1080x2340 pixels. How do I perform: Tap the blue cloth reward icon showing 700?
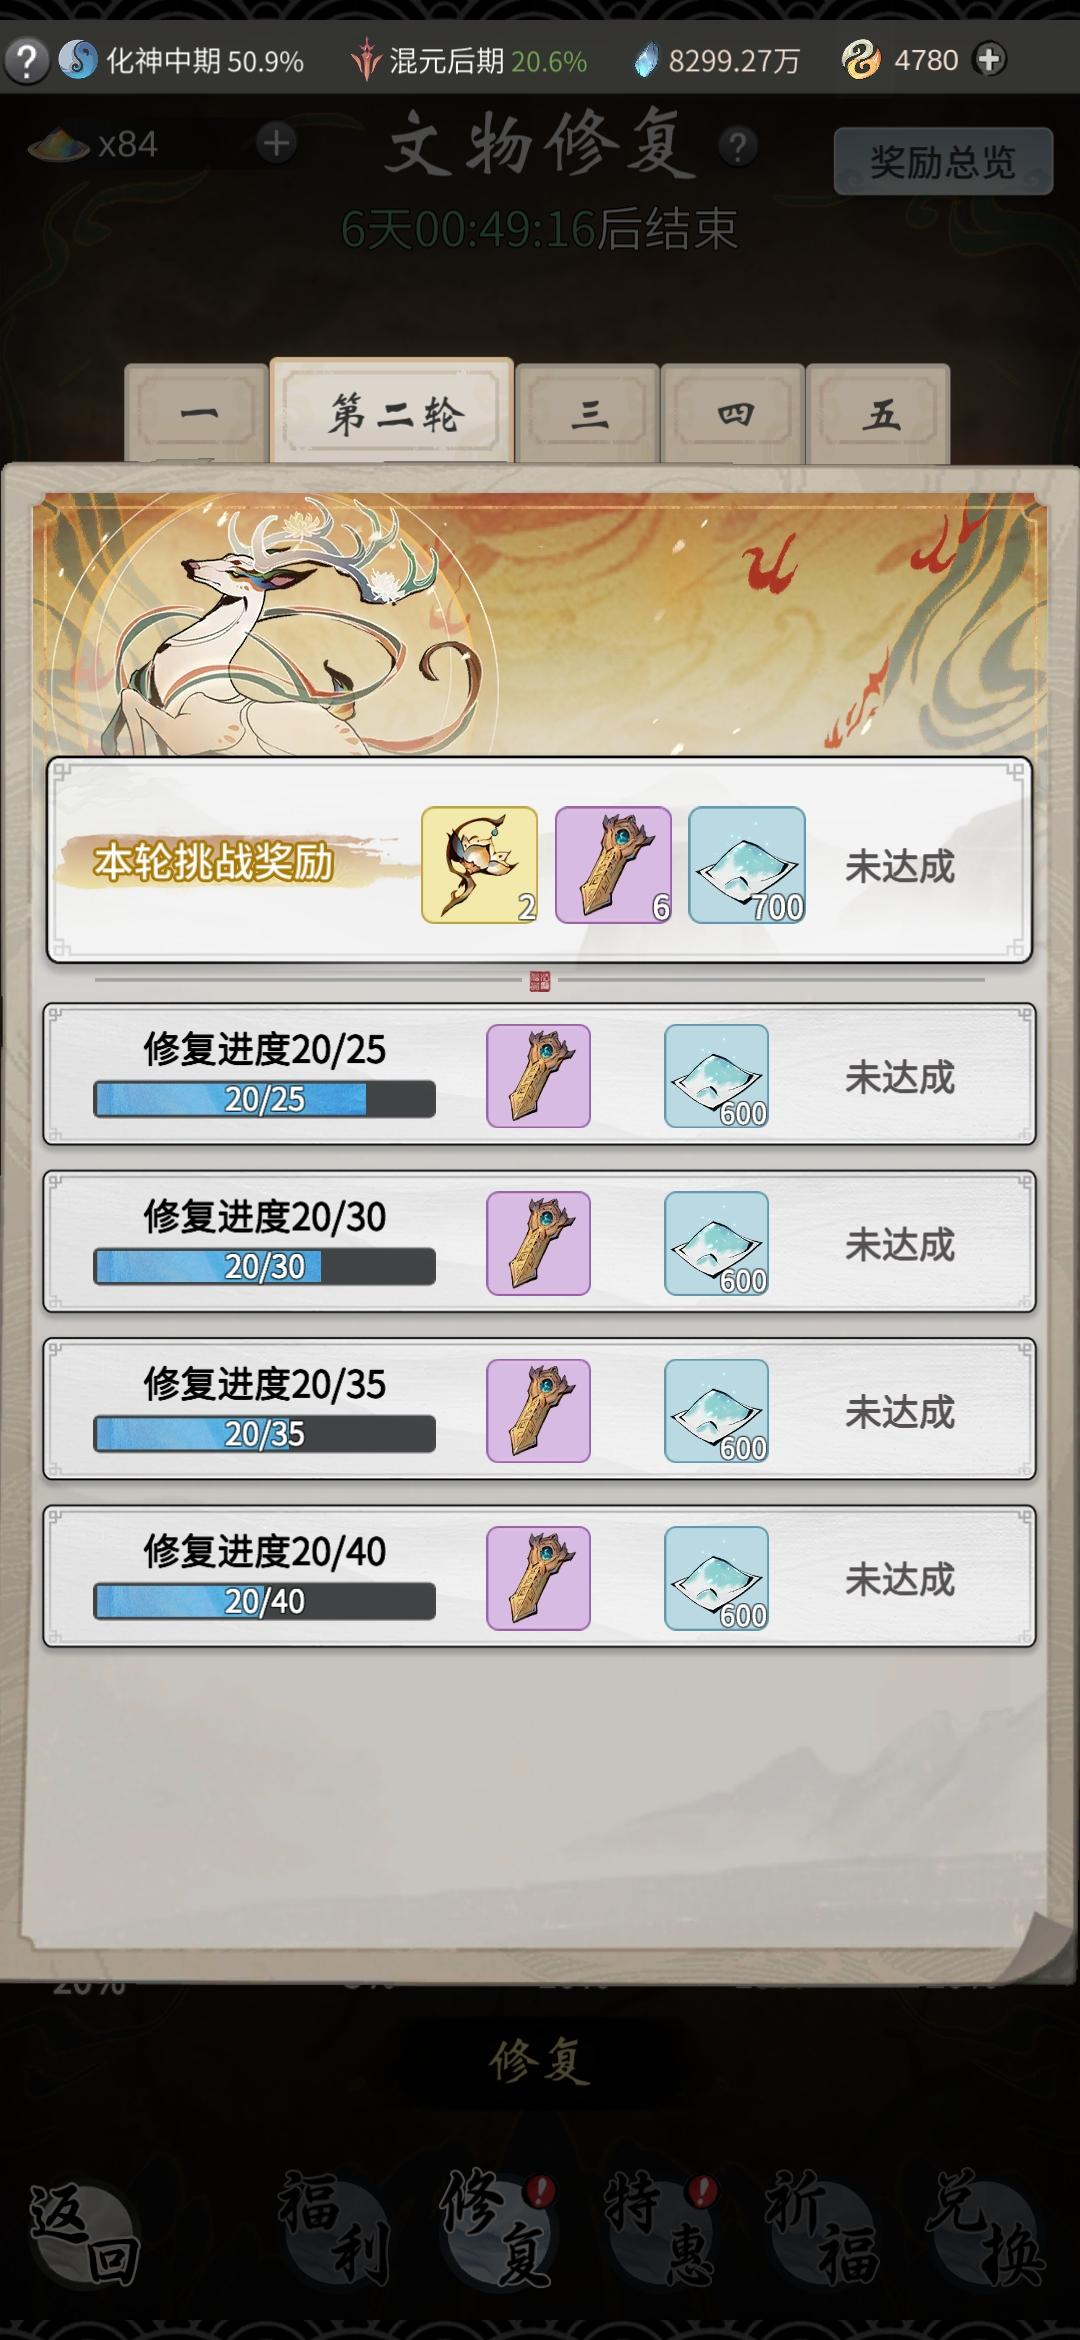747,865
